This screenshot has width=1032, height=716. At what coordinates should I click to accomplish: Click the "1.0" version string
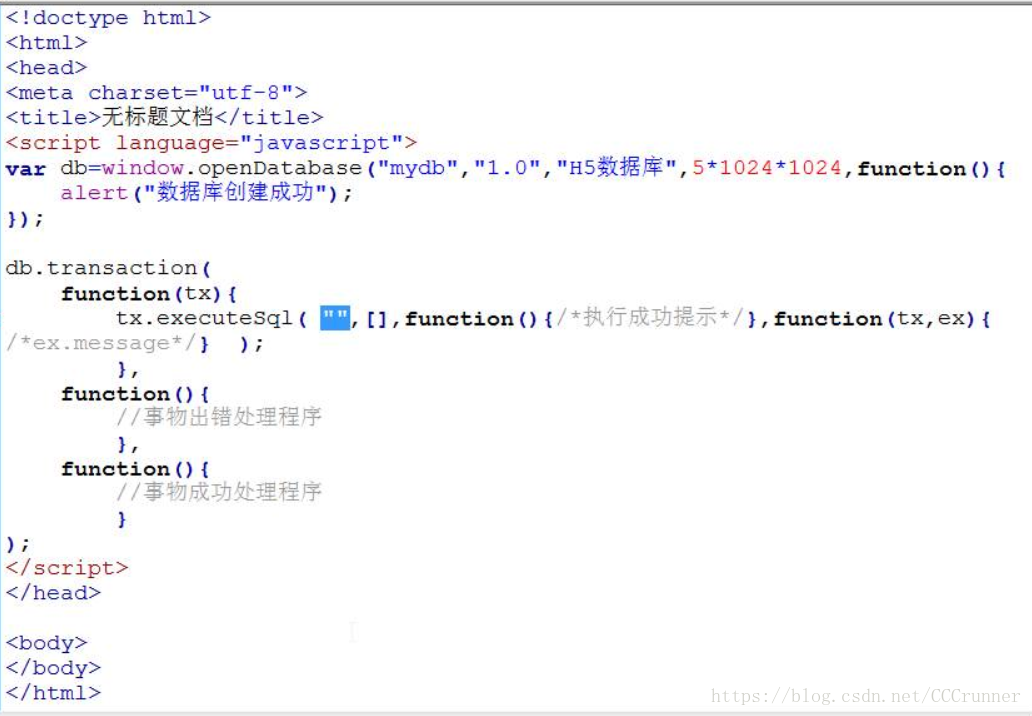point(507,168)
